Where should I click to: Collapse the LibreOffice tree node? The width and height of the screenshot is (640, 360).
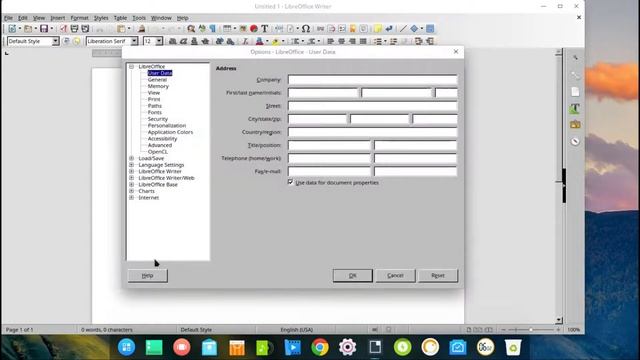131,66
